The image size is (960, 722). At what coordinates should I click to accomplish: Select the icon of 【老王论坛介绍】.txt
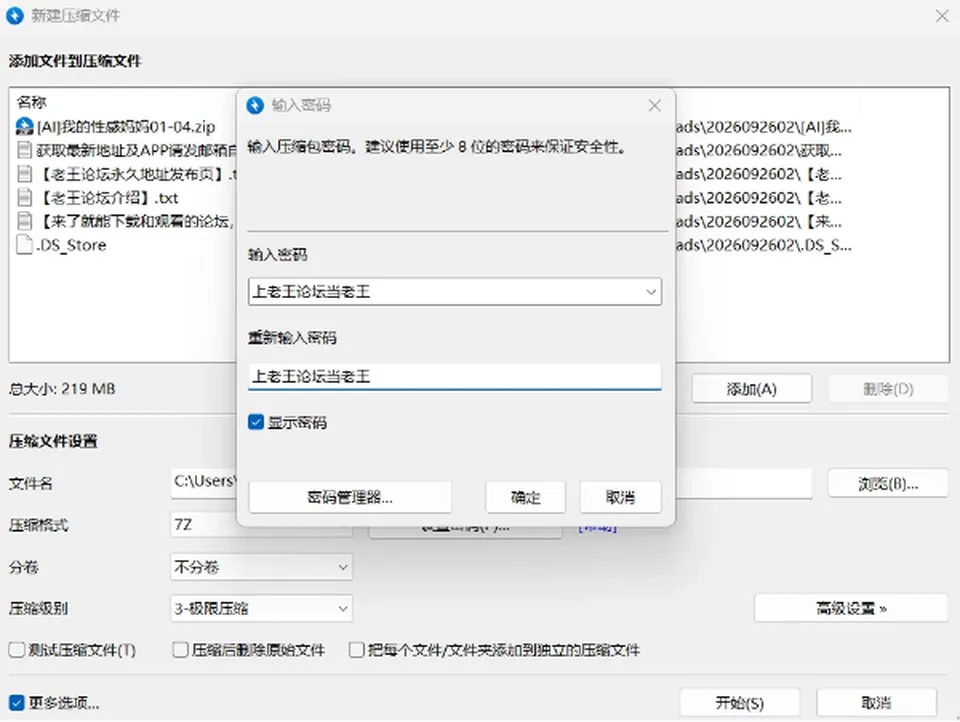click(x=24, y=198)
